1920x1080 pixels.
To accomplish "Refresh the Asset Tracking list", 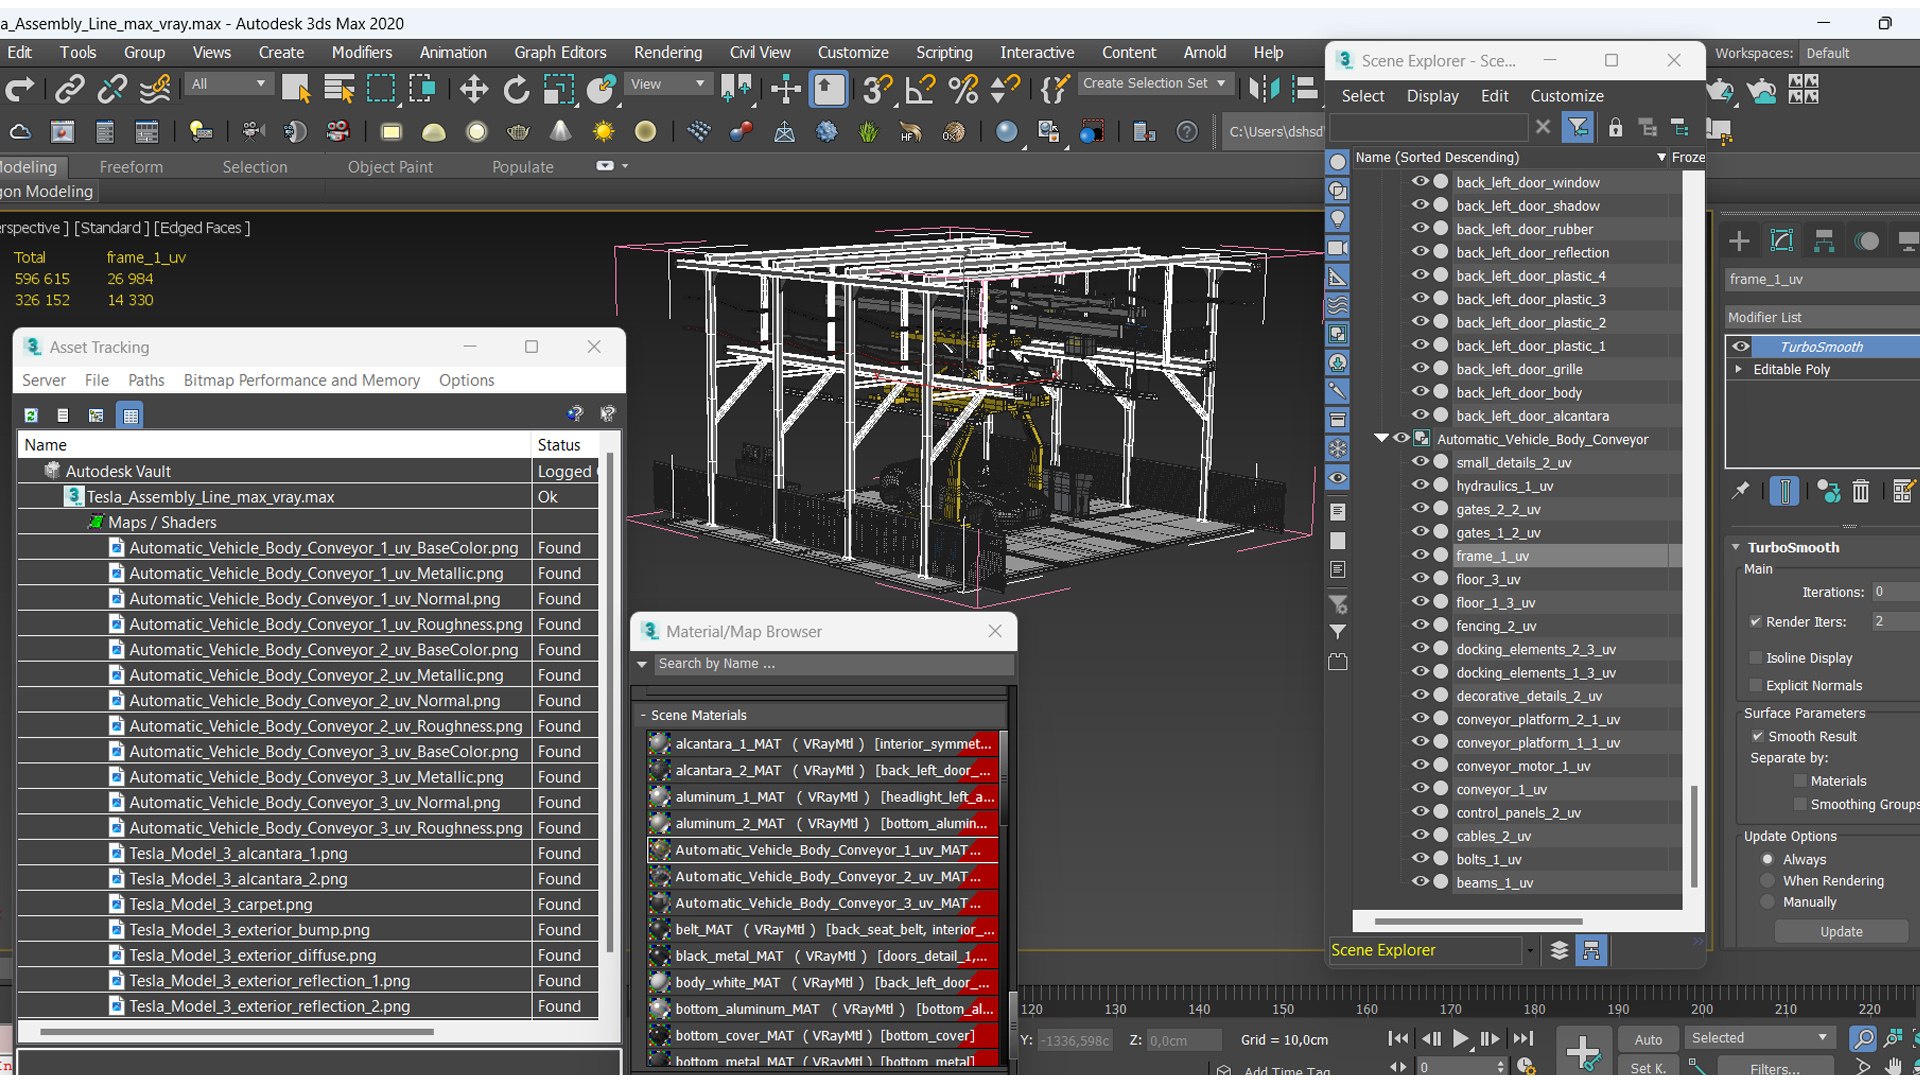I will 31,415.
